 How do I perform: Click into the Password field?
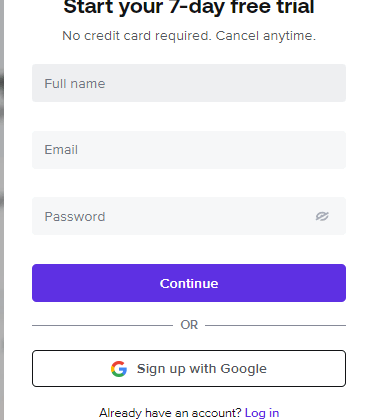[x=189, y=216]
